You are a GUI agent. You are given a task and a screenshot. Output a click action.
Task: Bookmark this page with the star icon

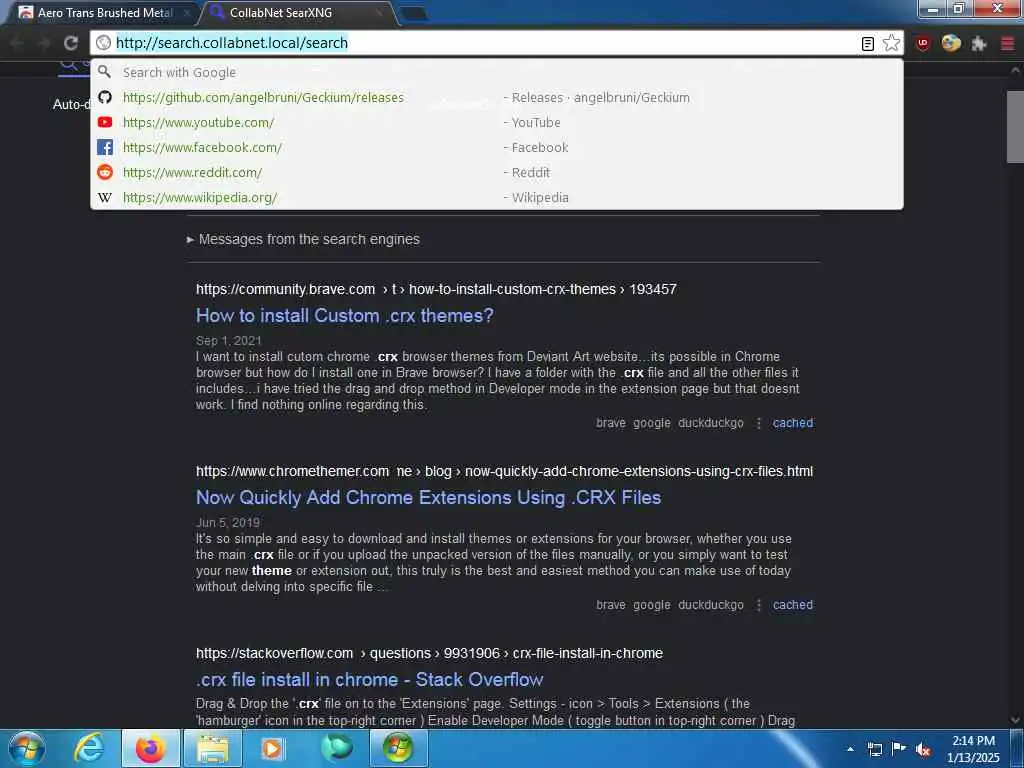(x=891, y=43)
